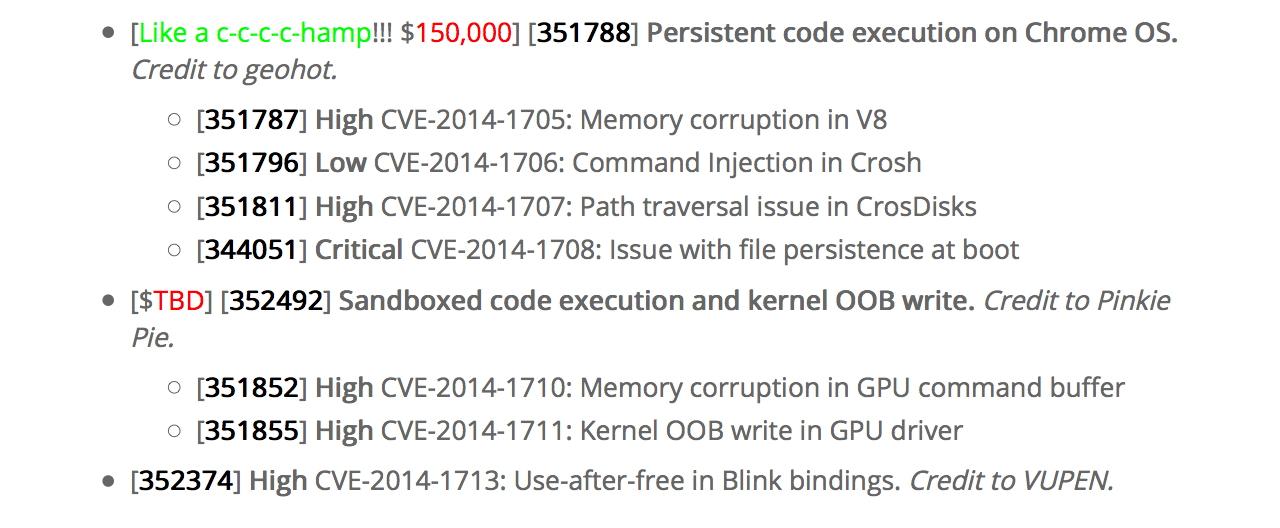
Task: Open bug link 351796
Action: coord(252,163)
